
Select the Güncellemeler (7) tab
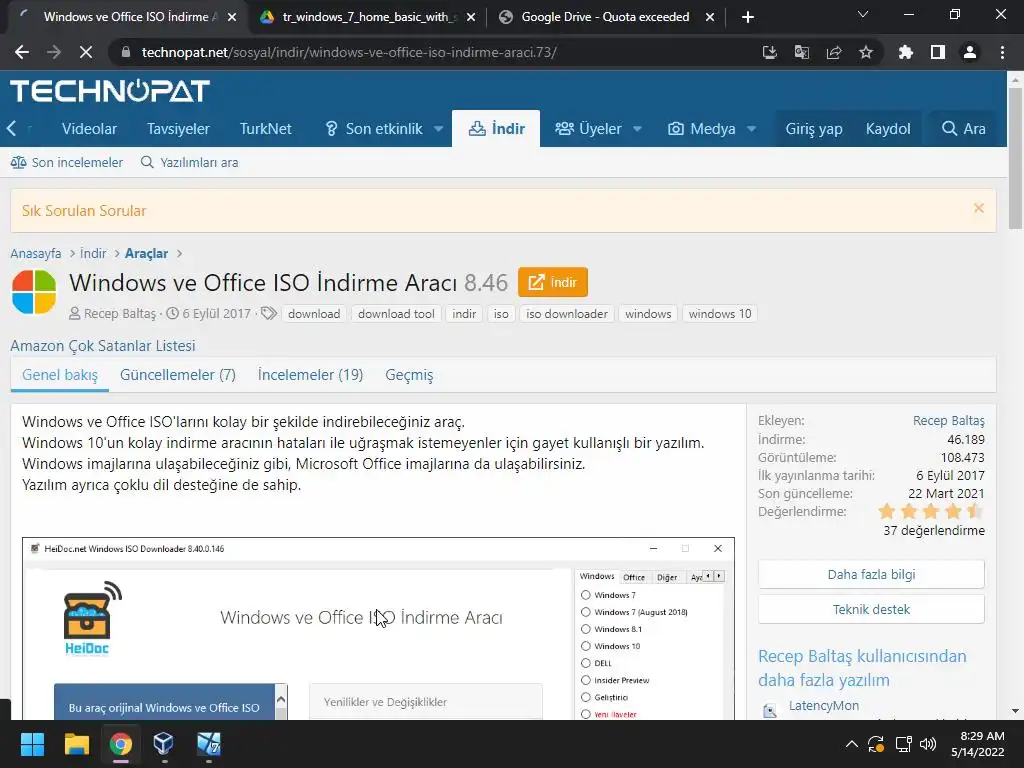178,376
